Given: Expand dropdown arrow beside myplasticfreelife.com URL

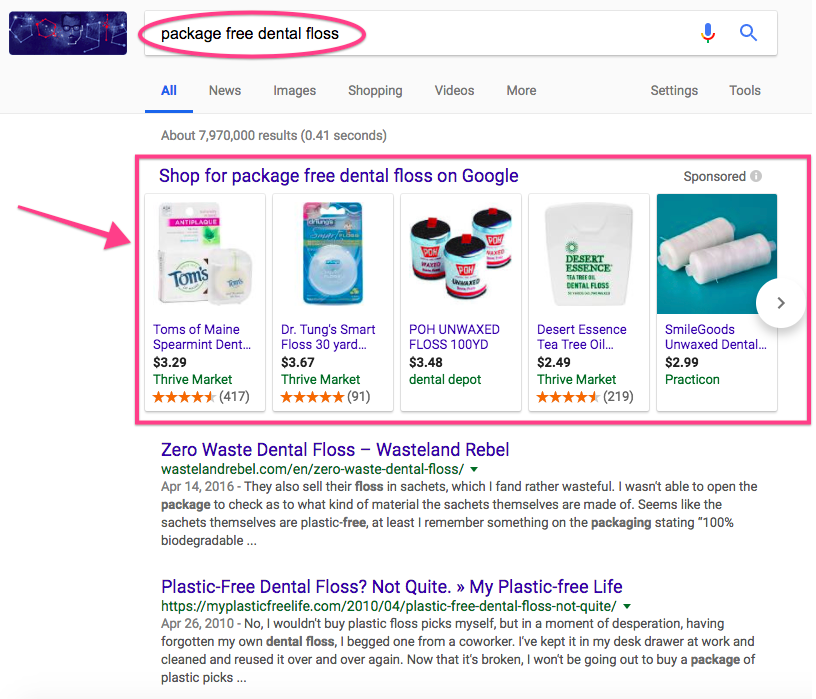Looking at the screenshot, I should pos(627,606).
